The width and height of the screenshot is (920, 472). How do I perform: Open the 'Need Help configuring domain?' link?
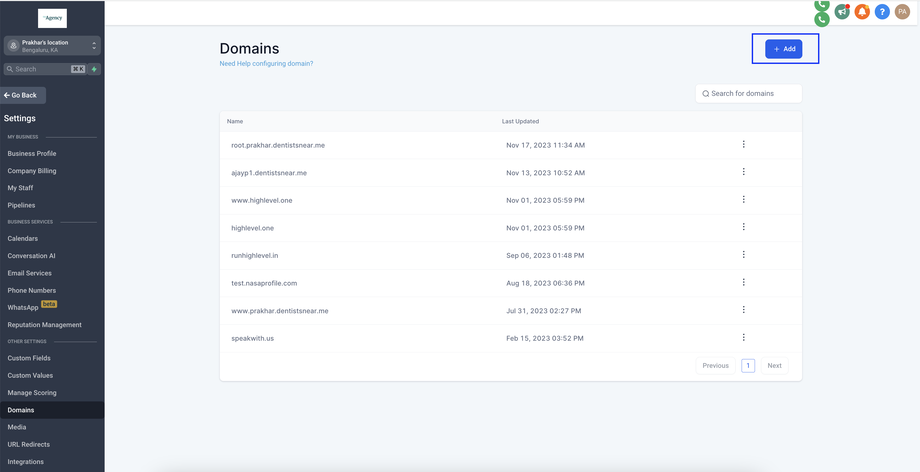(266, 64)
